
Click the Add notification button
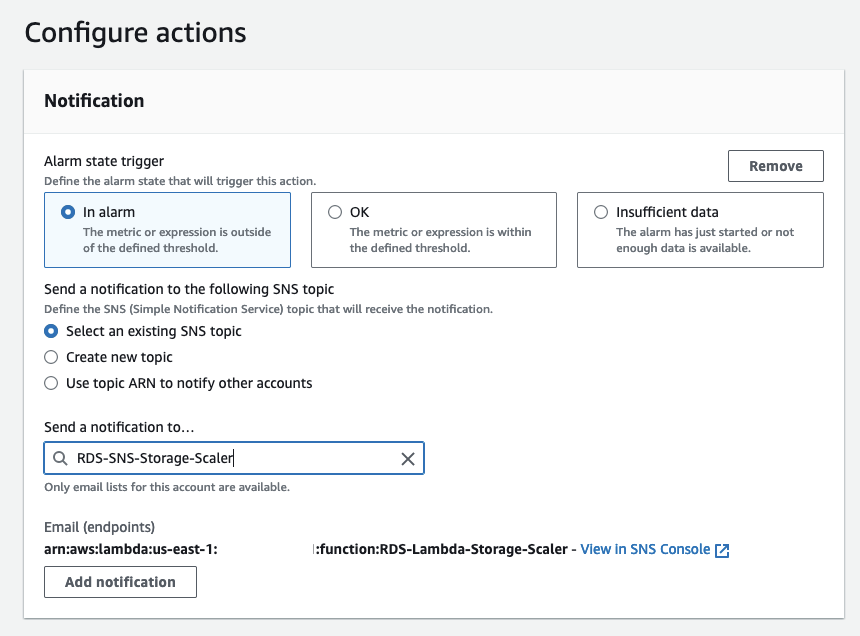tap(120, 582)
